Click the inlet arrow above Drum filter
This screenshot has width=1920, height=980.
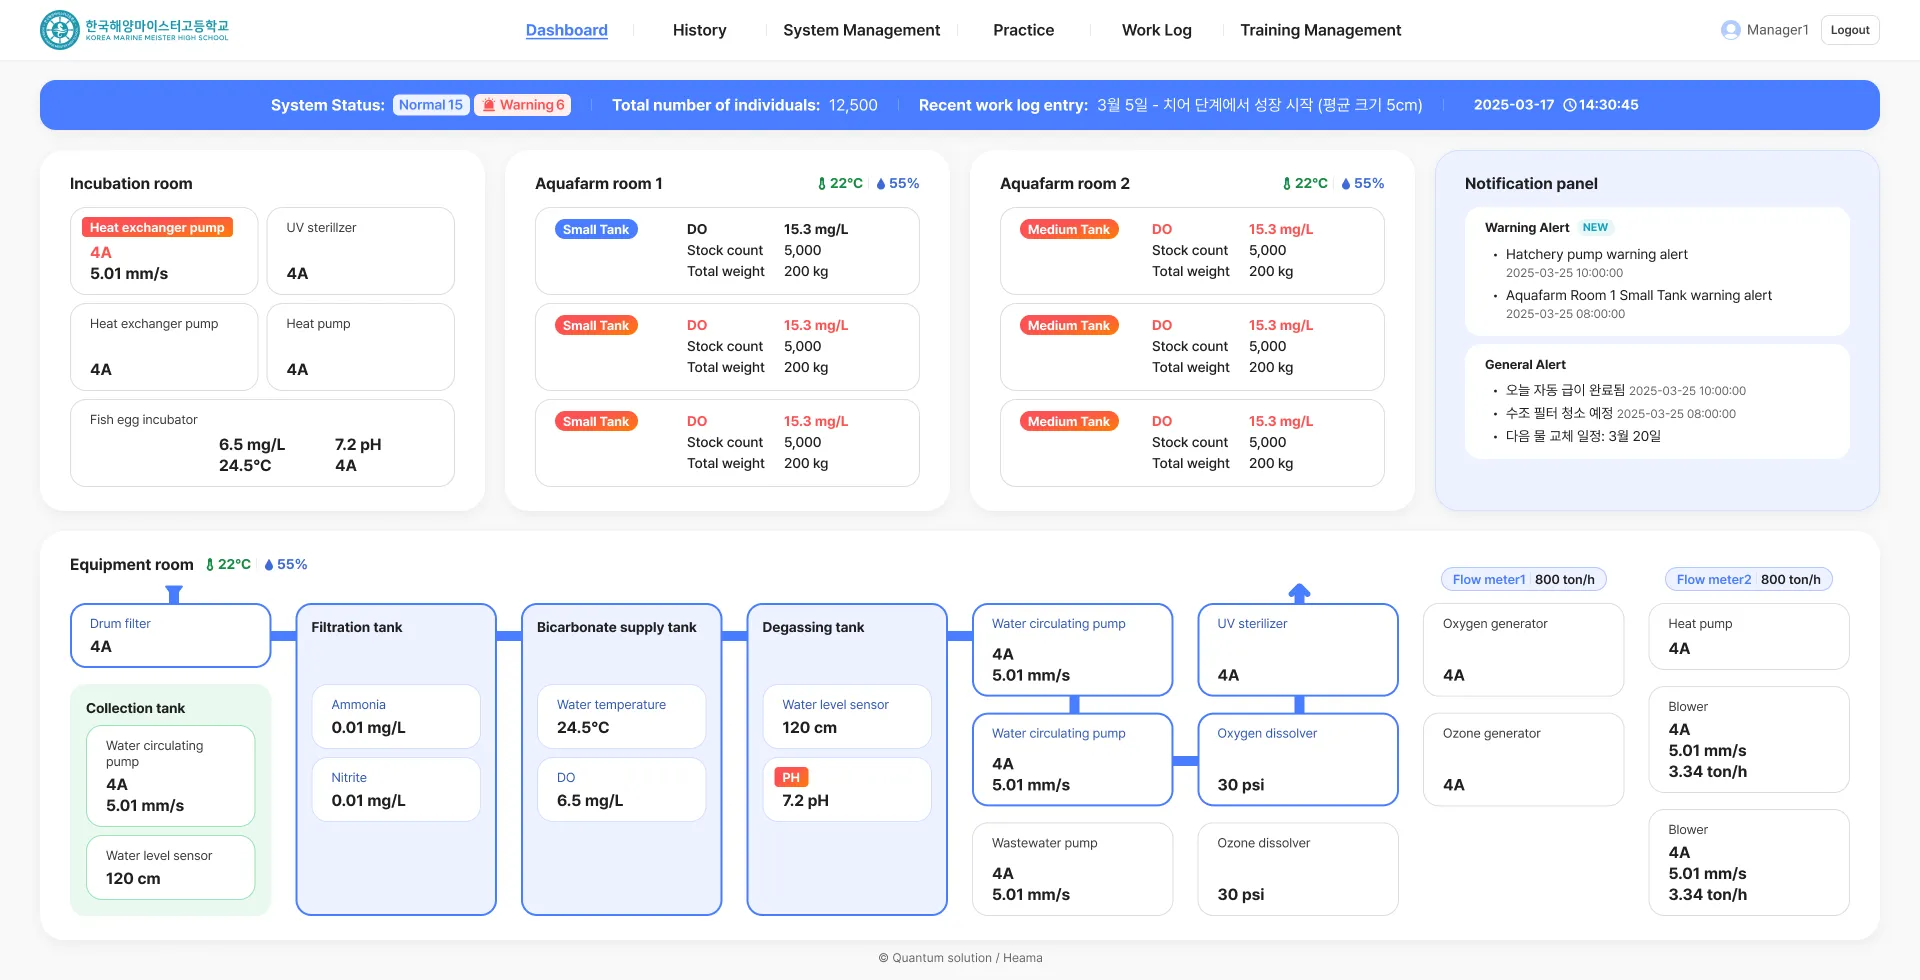pos(174,594)
